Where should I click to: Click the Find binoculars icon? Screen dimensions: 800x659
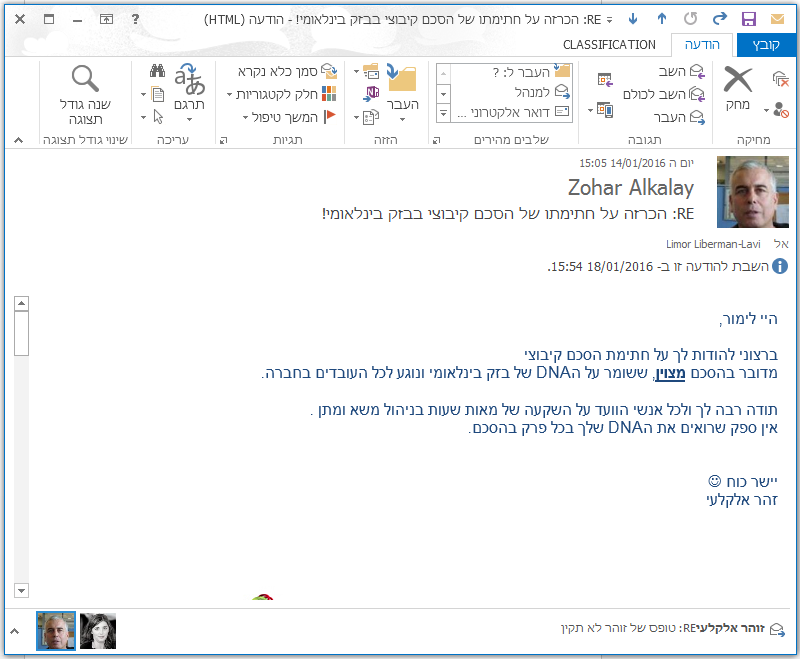coord(157,71)
